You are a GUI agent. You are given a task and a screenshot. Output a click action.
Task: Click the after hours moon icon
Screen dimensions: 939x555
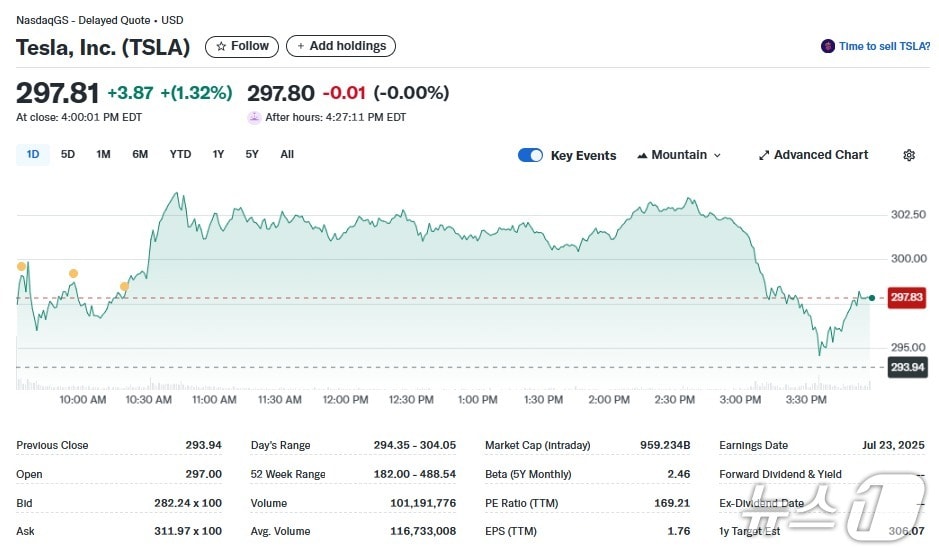[255, 117]
